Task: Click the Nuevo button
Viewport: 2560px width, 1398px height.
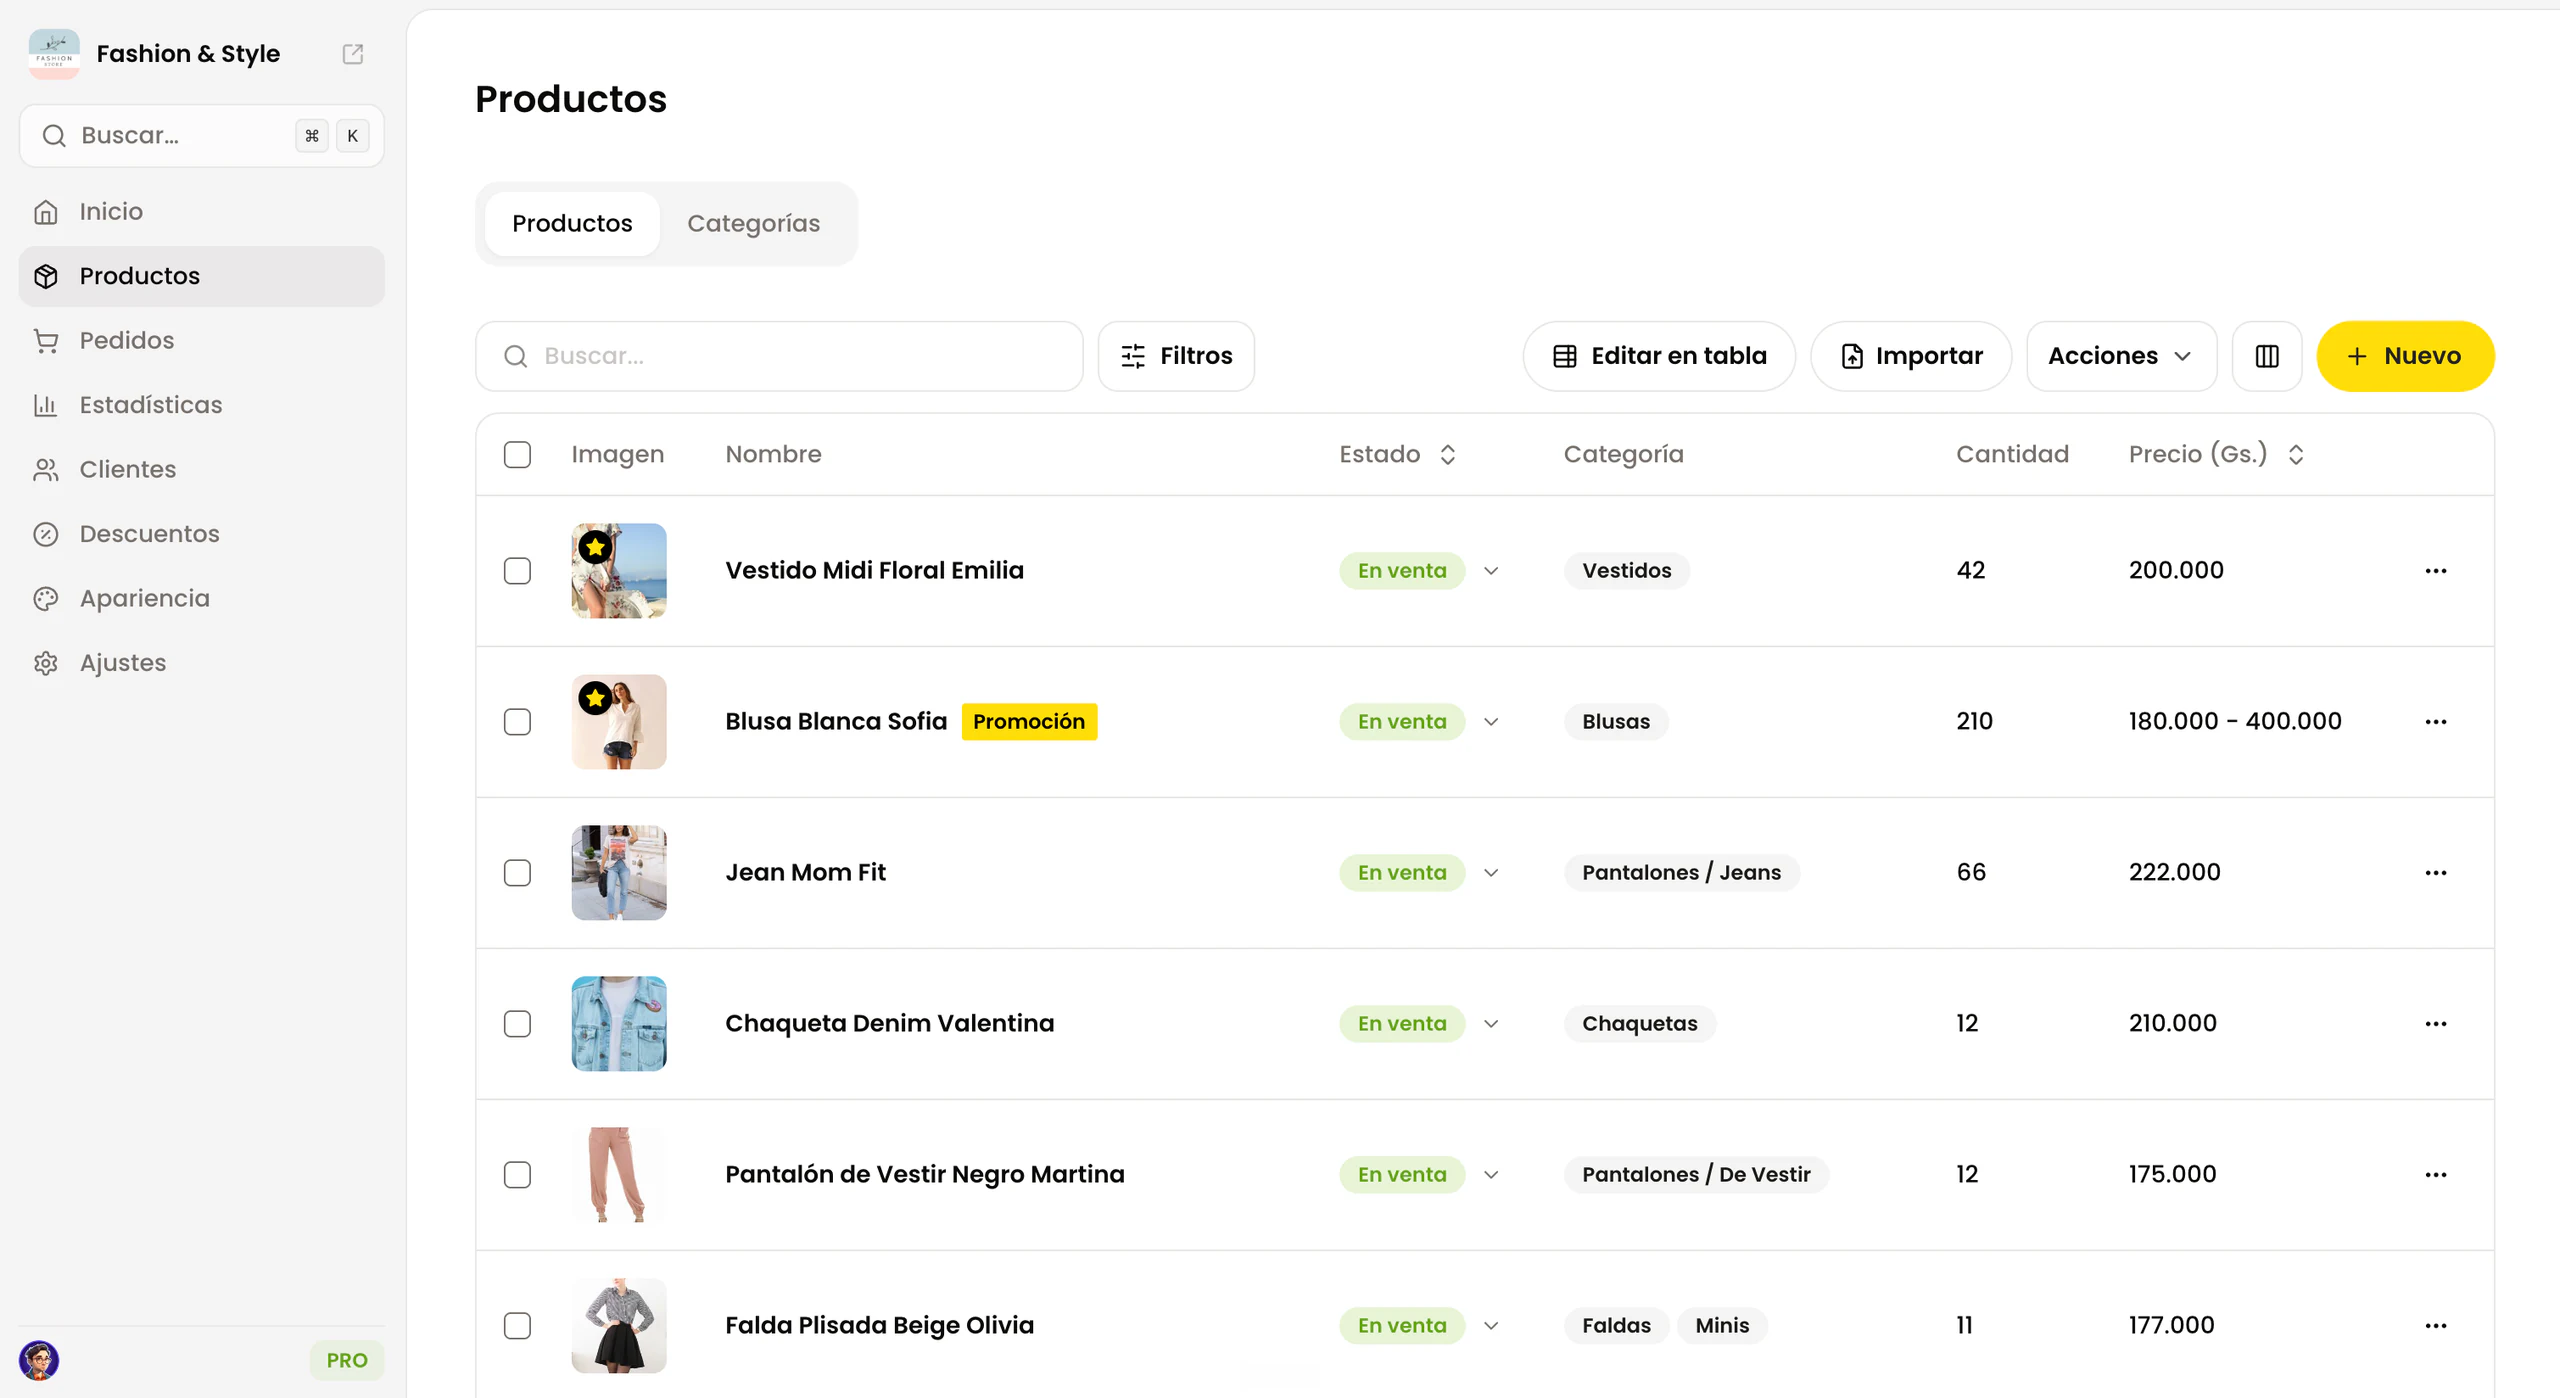Action: [x=2405, y=356]
